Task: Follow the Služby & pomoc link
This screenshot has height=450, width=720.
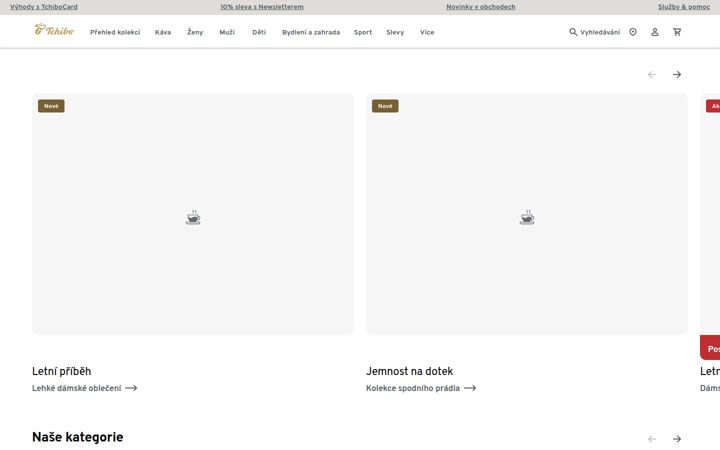Action: pos(684,7)
